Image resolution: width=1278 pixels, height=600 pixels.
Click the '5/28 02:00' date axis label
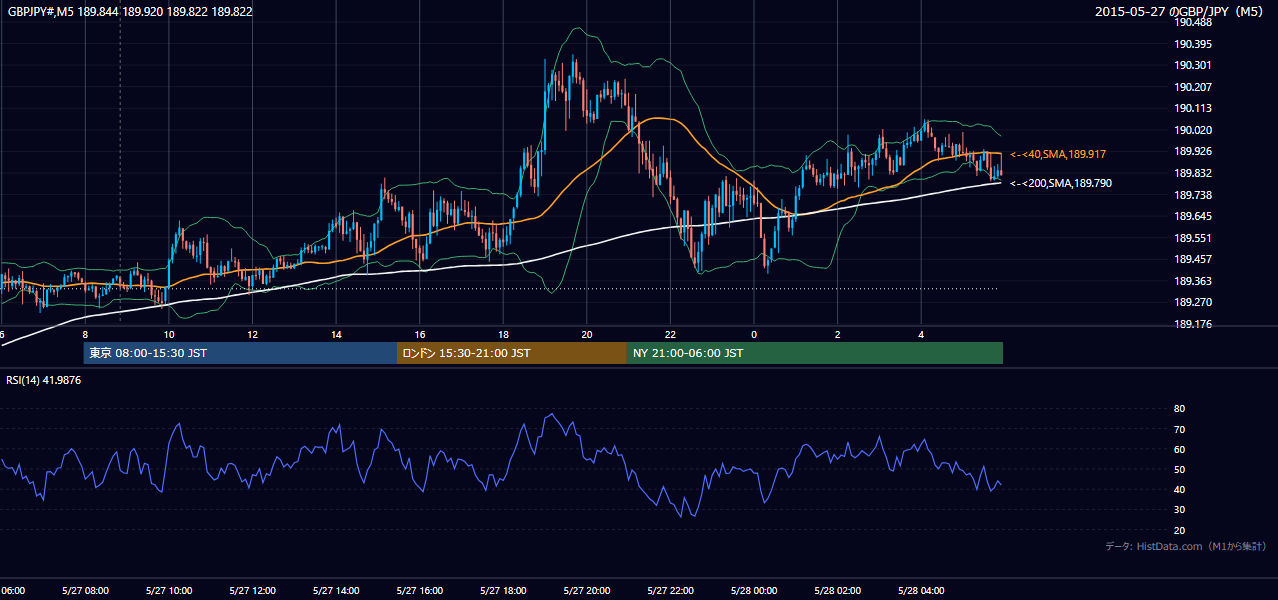point(838,590)
